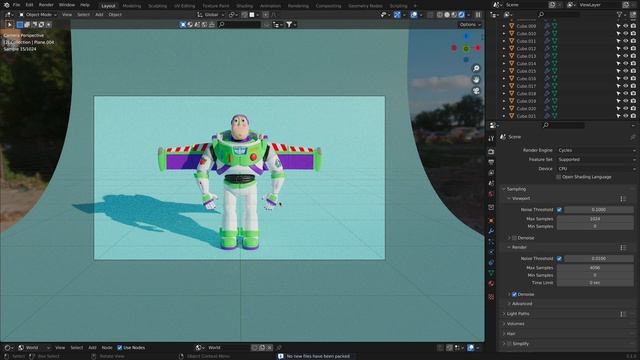Hide Cube.010 with its eye icon
This screenshot has height=360, width=640.
tap(626, 33)
